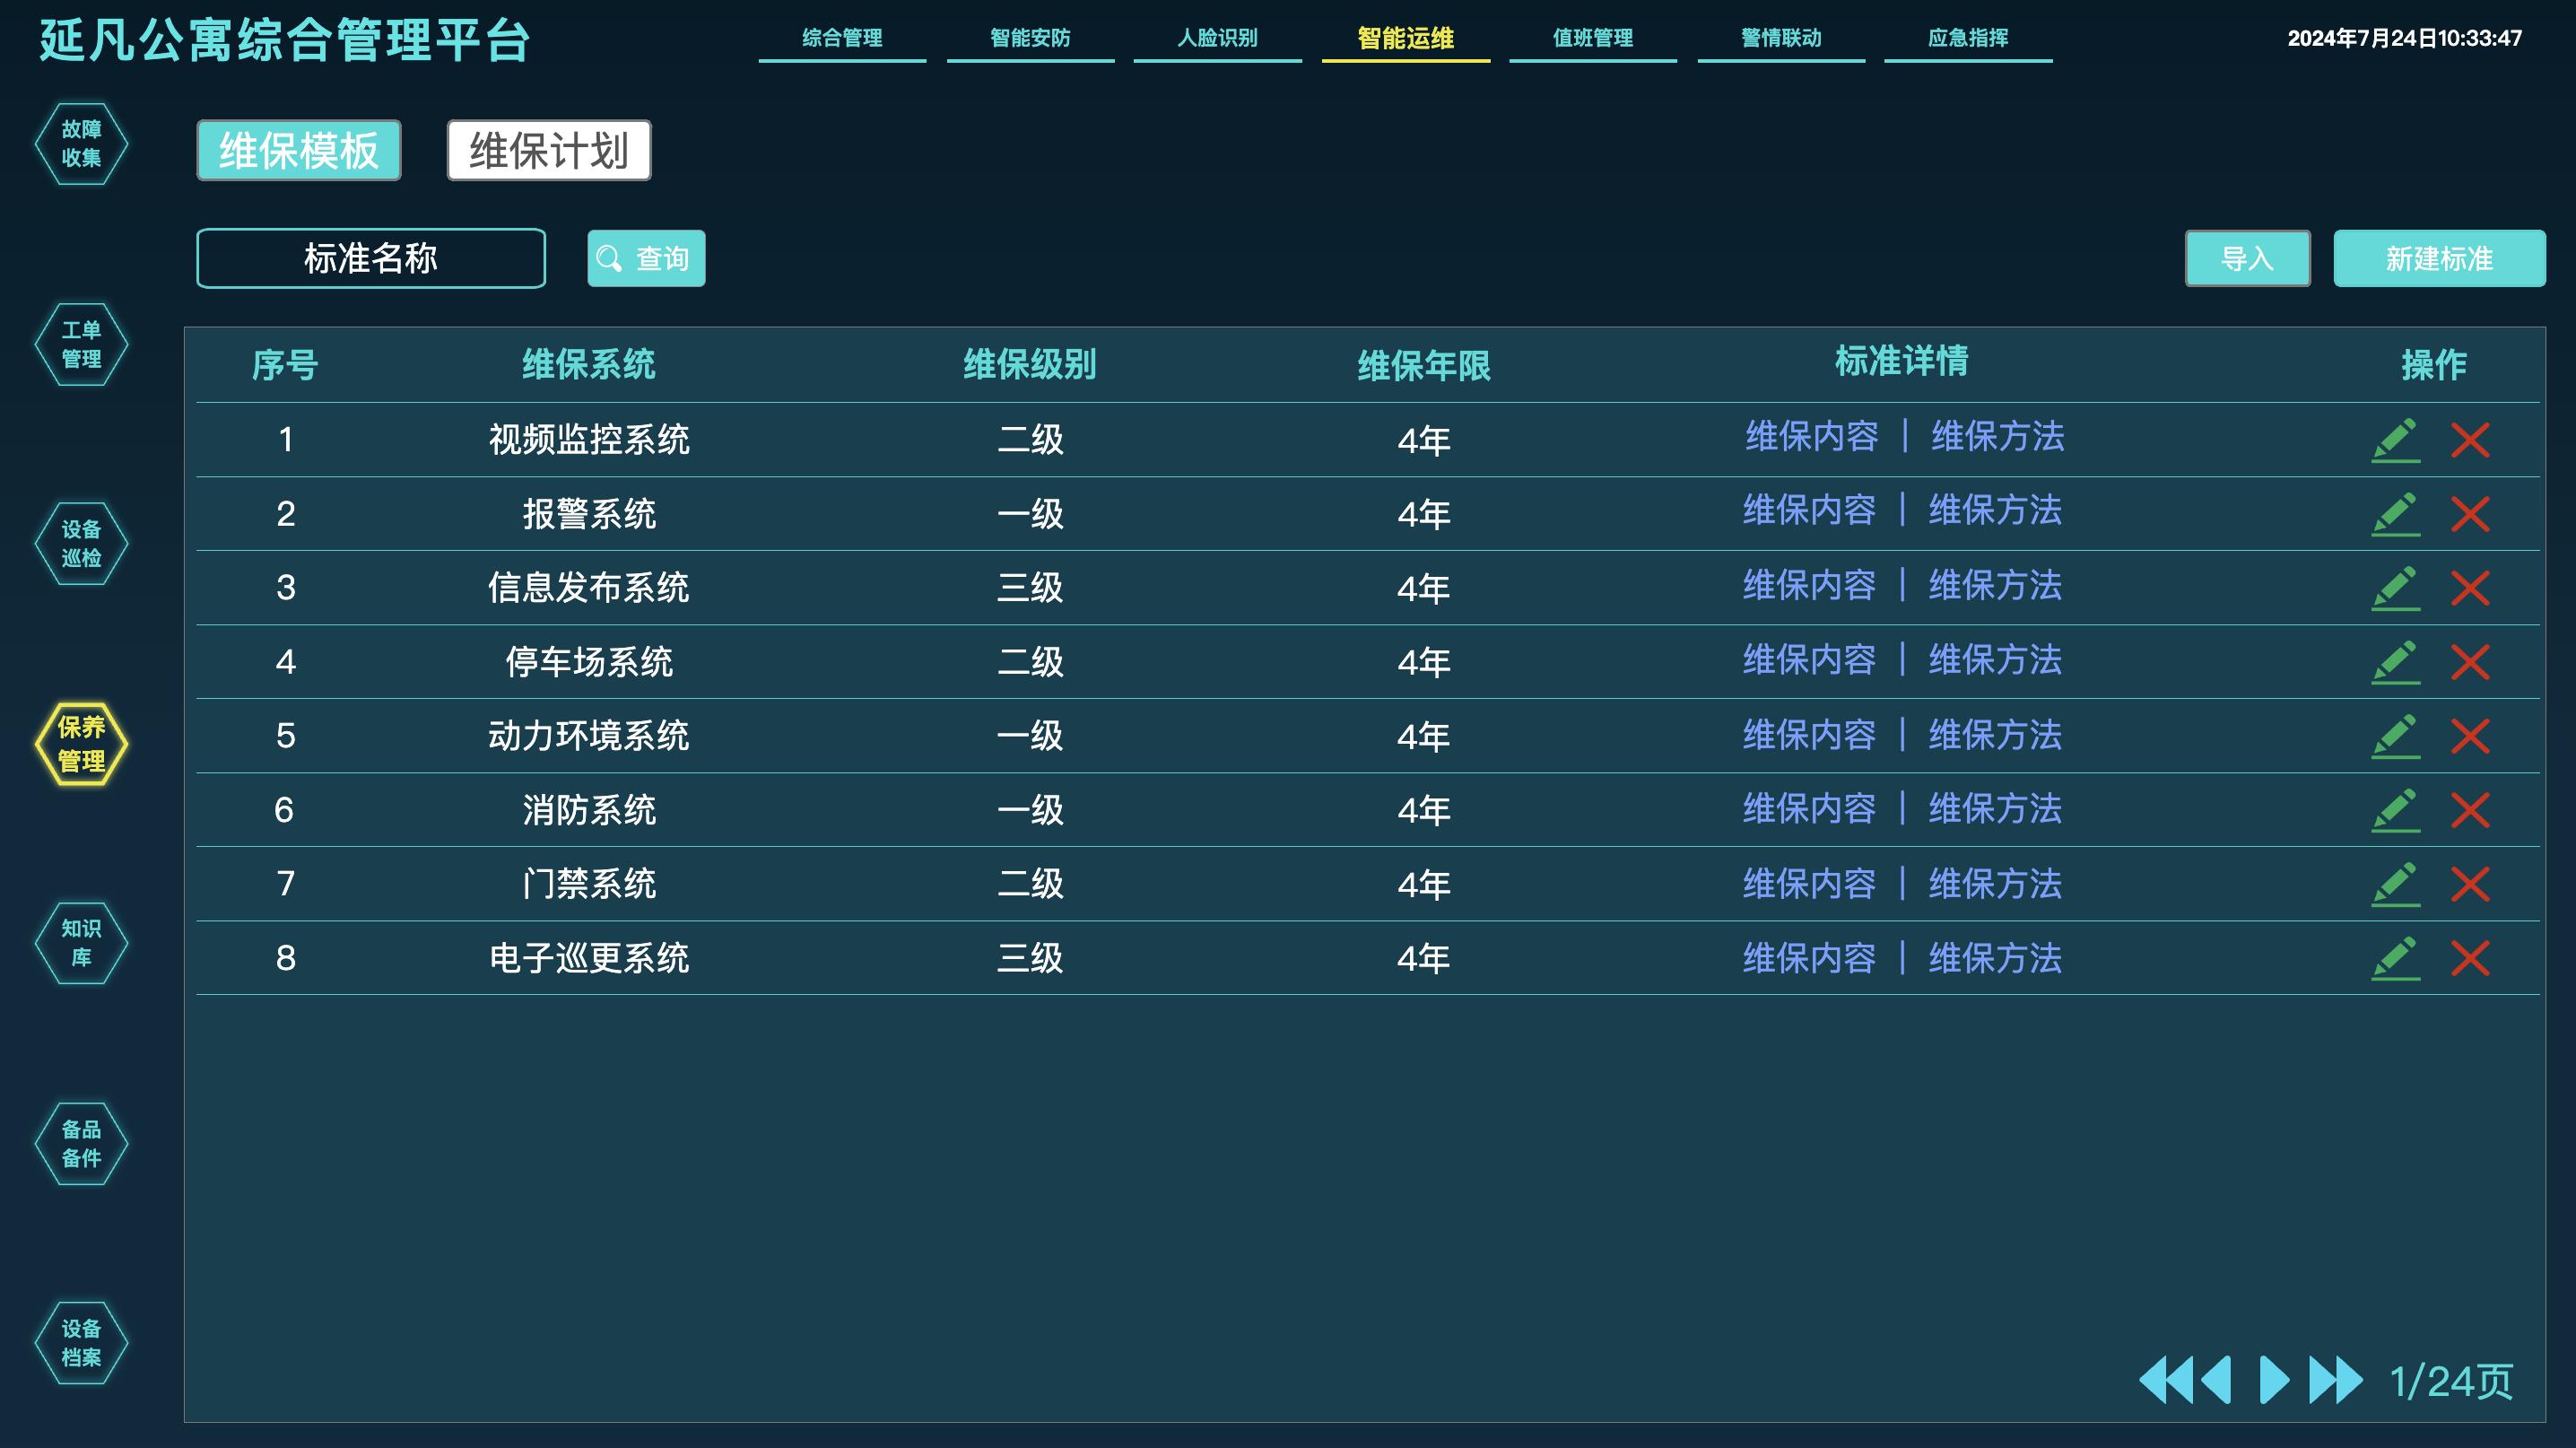Screen dimensions: 2576x1448
Task: Switch to the 值班管理 navigation tab
Action: pyautogui.click(x=1592, y=39)
